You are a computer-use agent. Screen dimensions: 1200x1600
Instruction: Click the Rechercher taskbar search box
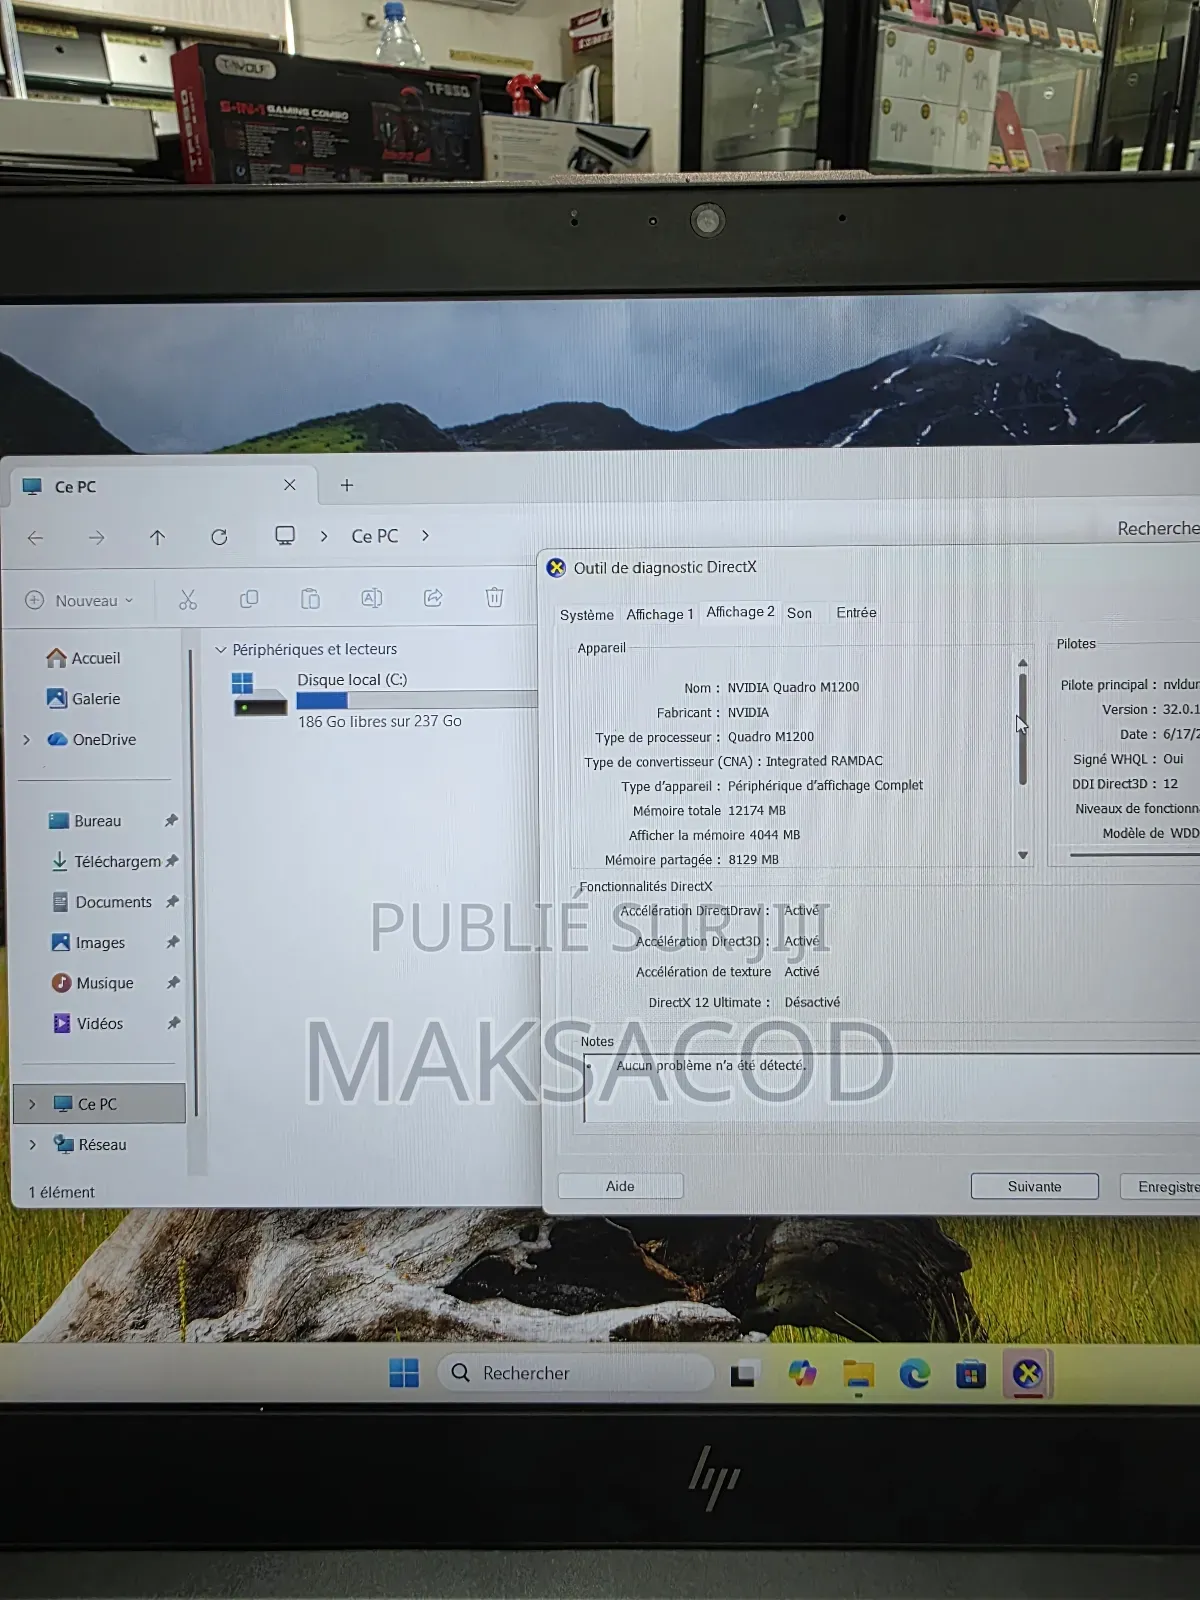tap(576, 1373)
